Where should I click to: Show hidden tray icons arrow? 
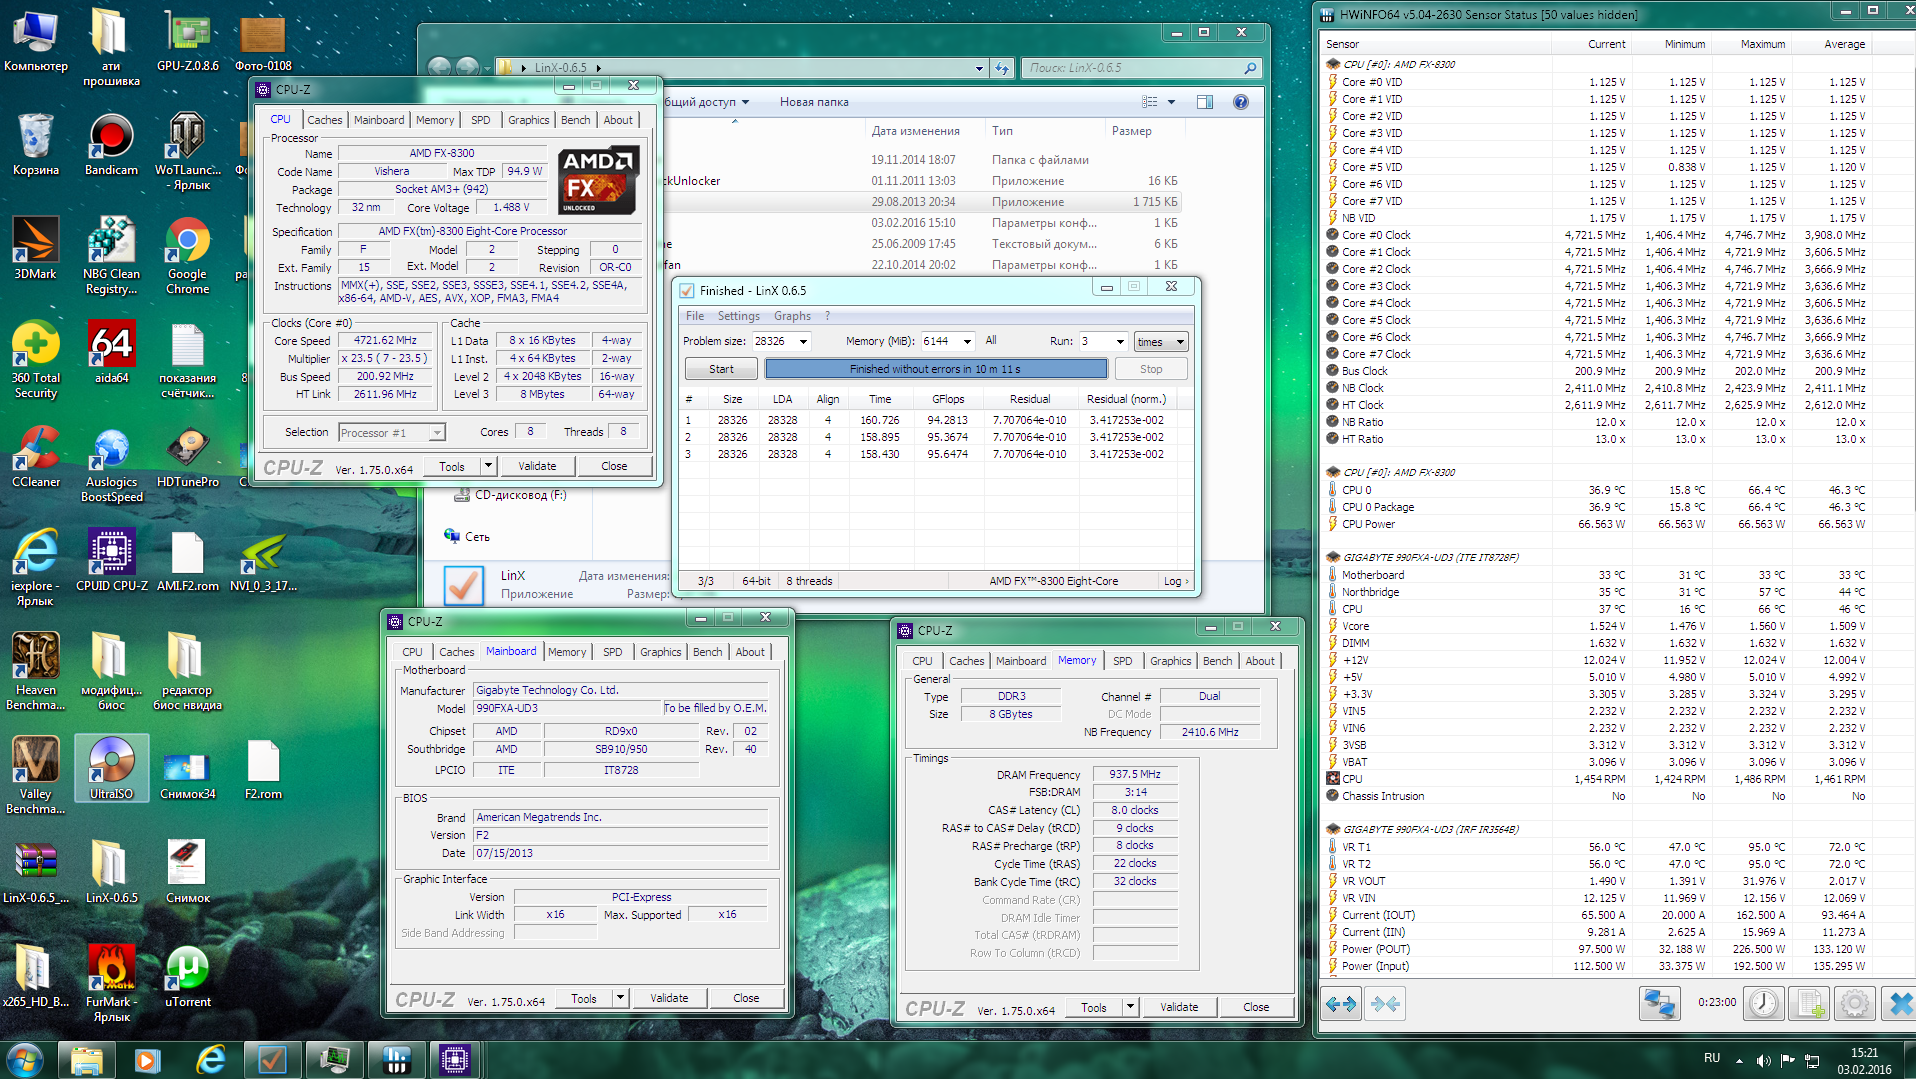tap(1739, 1060)
